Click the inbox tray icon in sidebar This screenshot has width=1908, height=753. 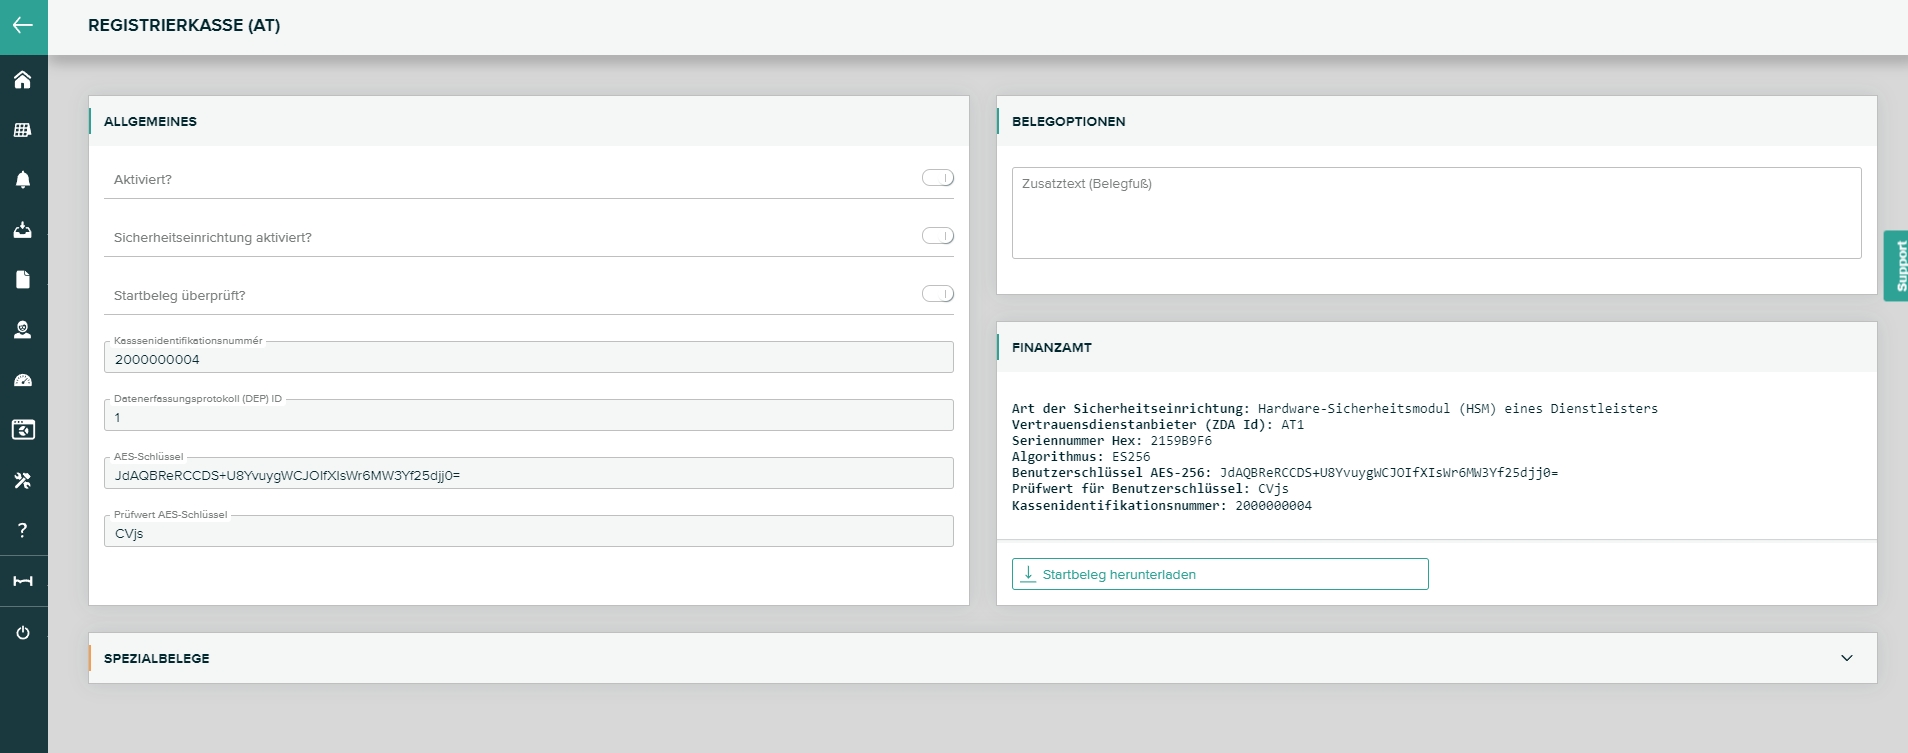click(23, 230)
